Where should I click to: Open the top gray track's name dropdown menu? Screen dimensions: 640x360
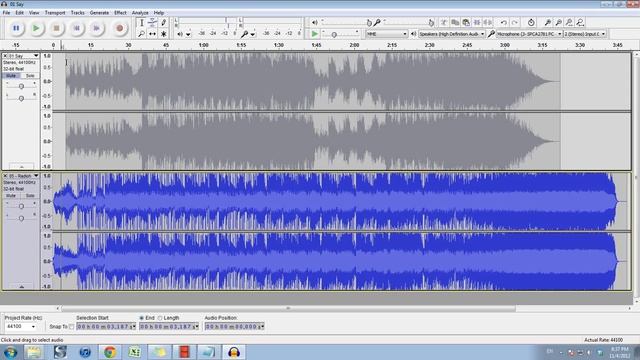[23, 56]
